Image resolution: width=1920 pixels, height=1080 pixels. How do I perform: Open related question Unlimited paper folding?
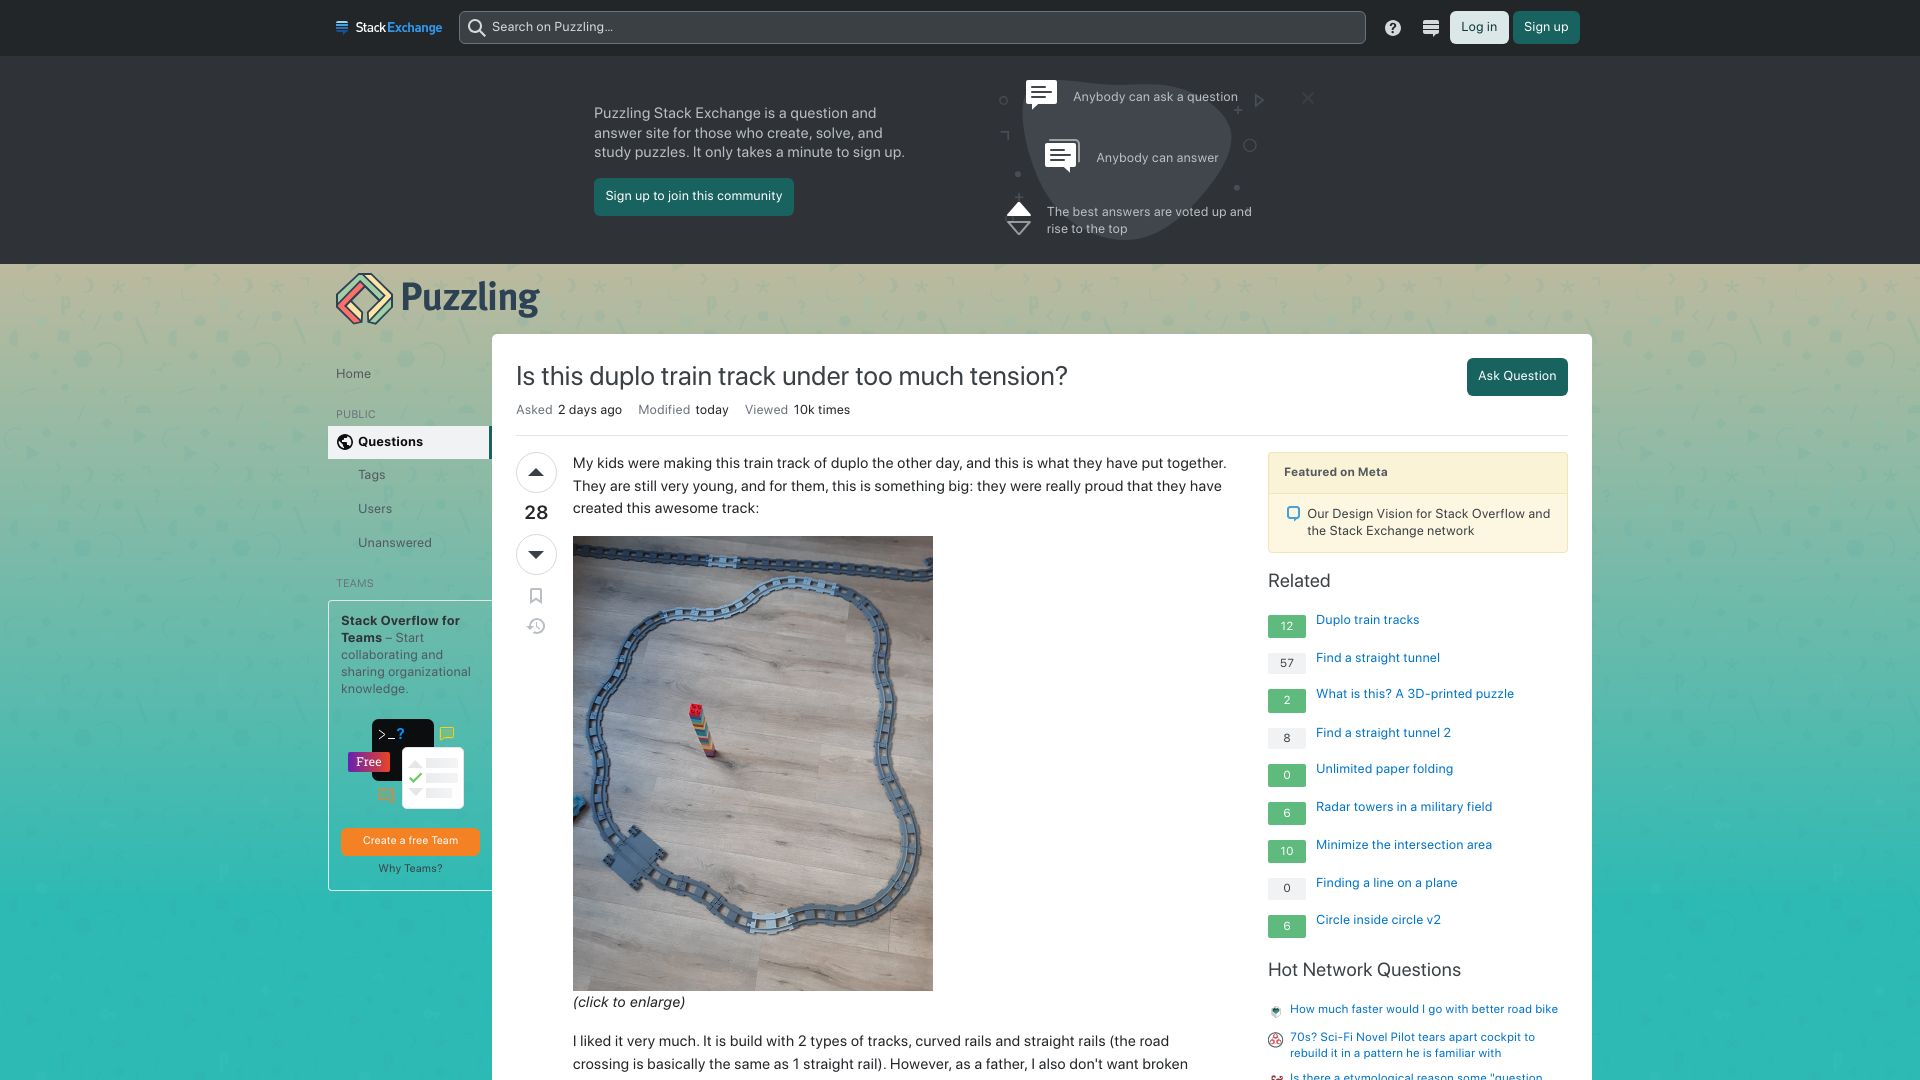1384,769
